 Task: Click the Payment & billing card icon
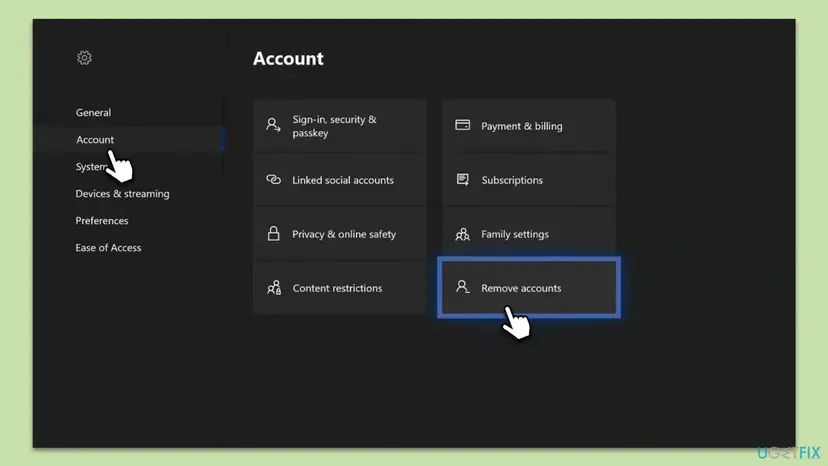point(463,125)
